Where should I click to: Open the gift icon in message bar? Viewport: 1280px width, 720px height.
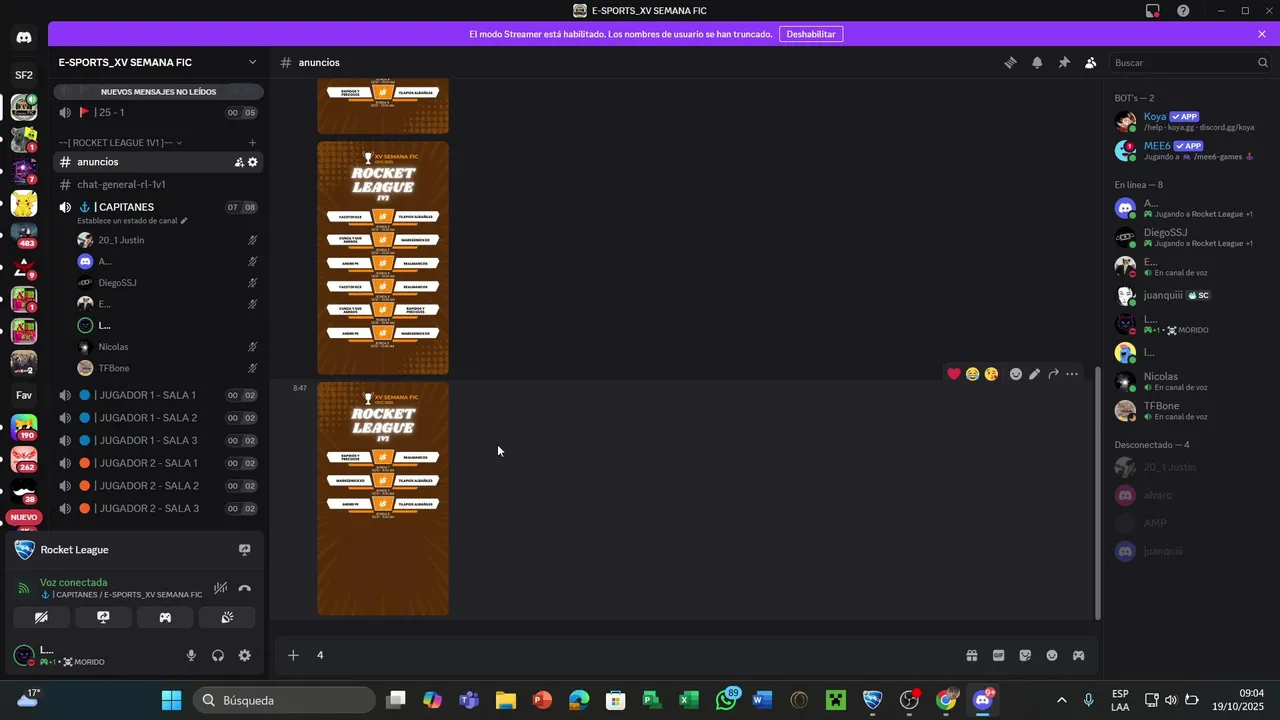(x=971, y=656)
